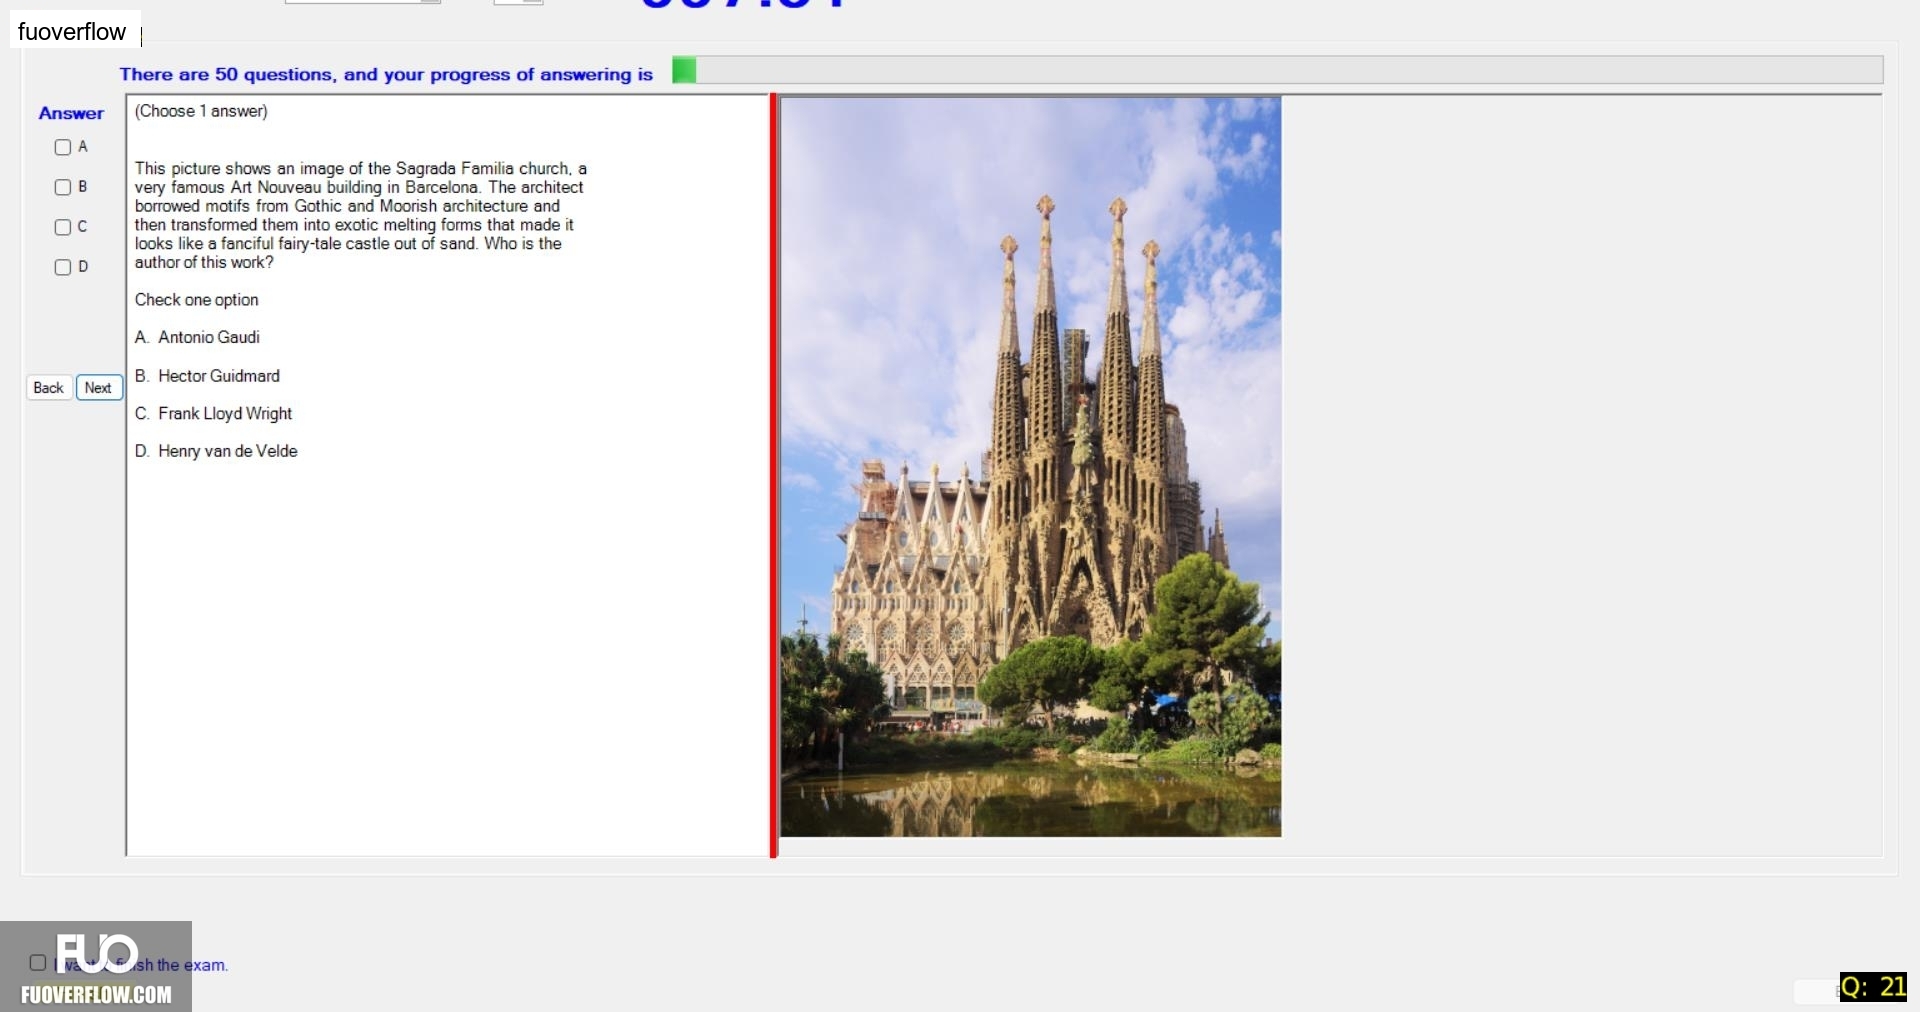Check answer option D checkbox
The height and width of the screenshot is (1012, 1920).
[x=63, y=267]
